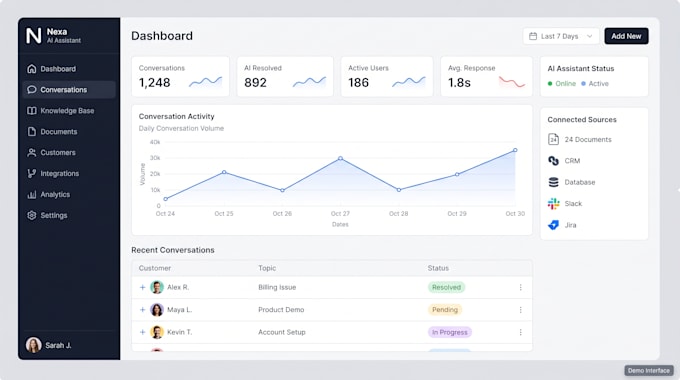Click the Oct 28 chart data point

pyautogui.click(x=399, y=190)
